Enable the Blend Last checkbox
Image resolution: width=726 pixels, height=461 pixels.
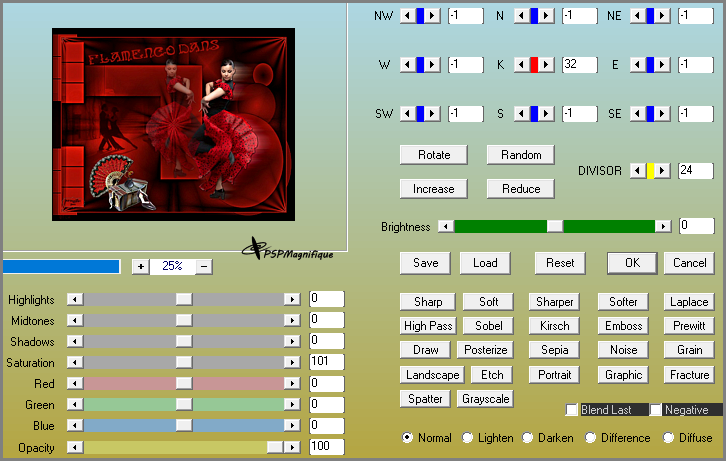[x=572, y=410]
